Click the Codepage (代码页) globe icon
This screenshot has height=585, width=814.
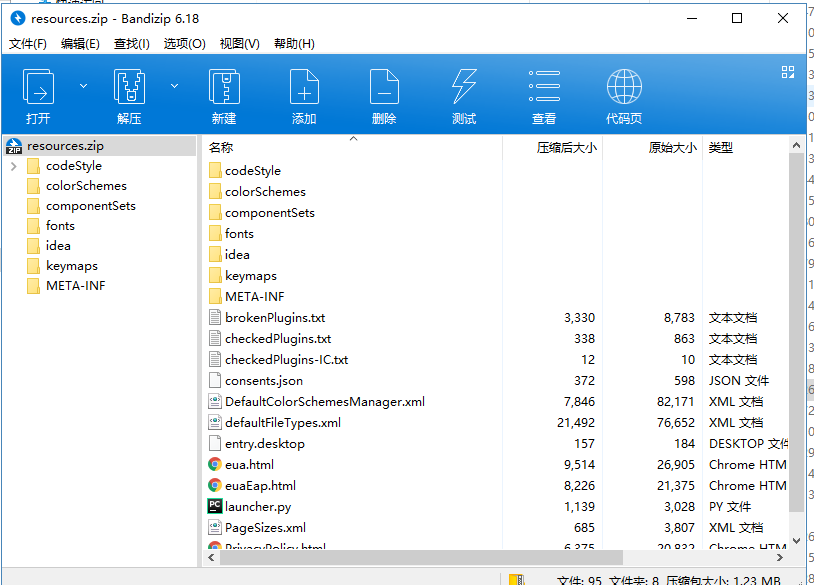click(x=624, y=86)
